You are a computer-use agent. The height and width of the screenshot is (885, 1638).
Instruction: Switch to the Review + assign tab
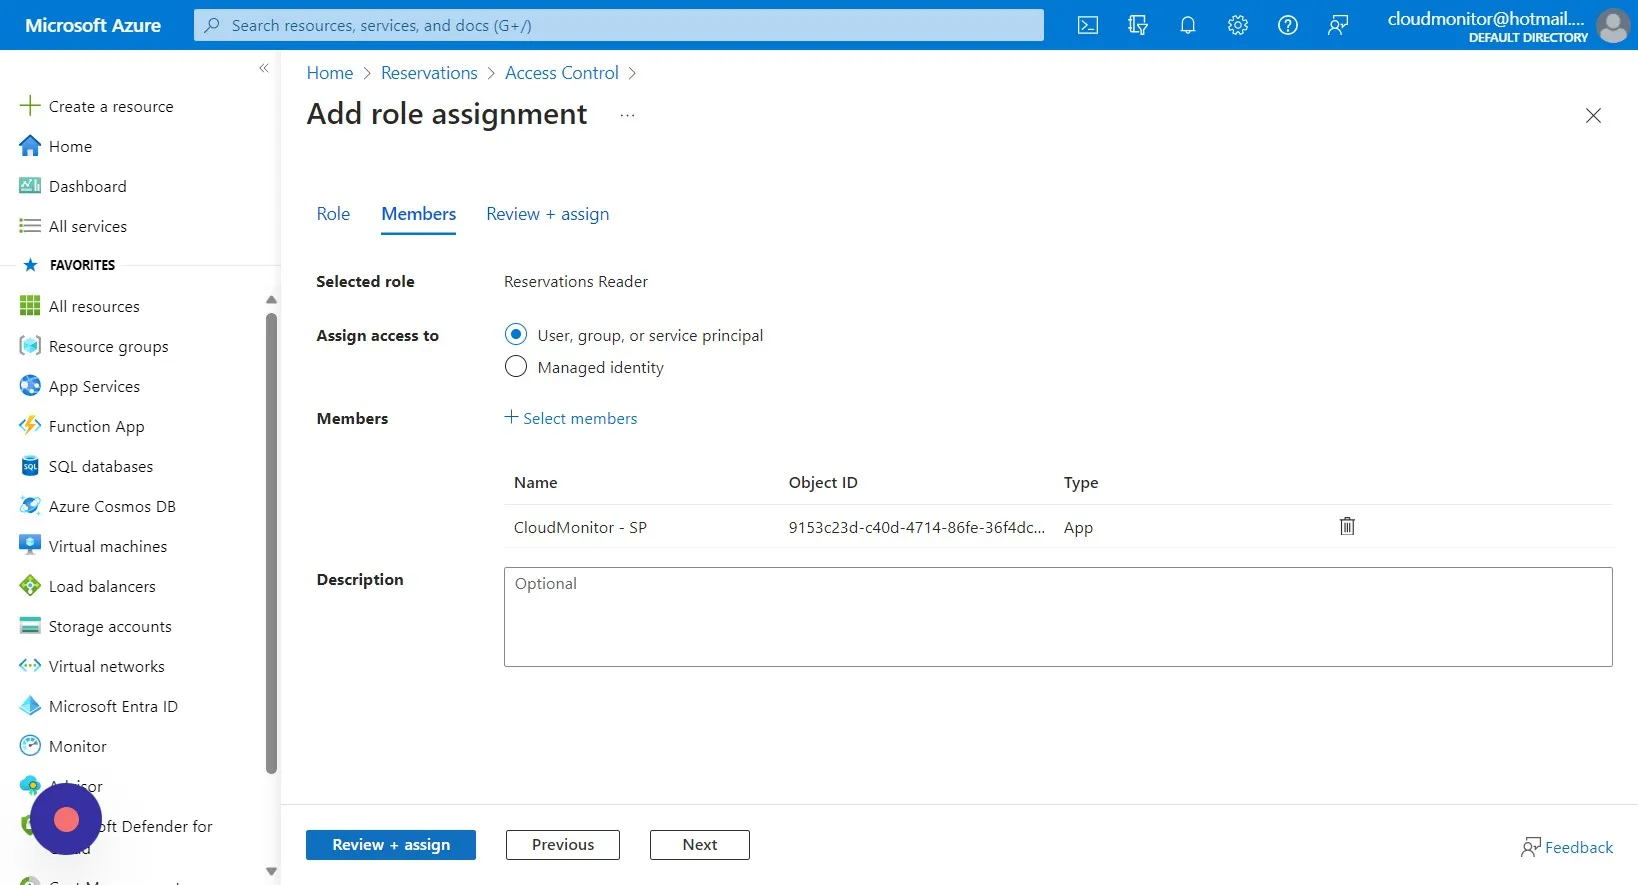click(547, 214)
